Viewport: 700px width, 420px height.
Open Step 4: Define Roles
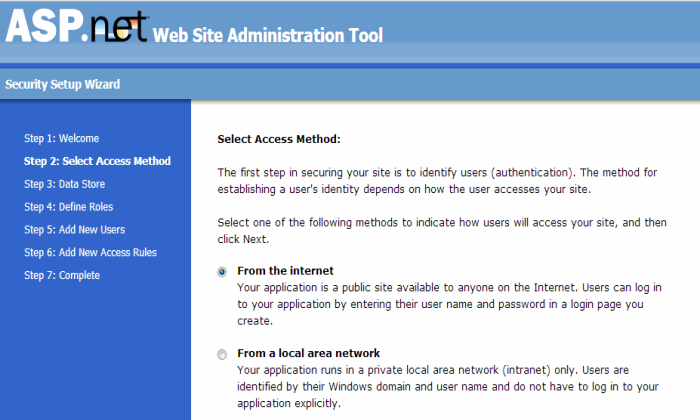coord(69,207)
